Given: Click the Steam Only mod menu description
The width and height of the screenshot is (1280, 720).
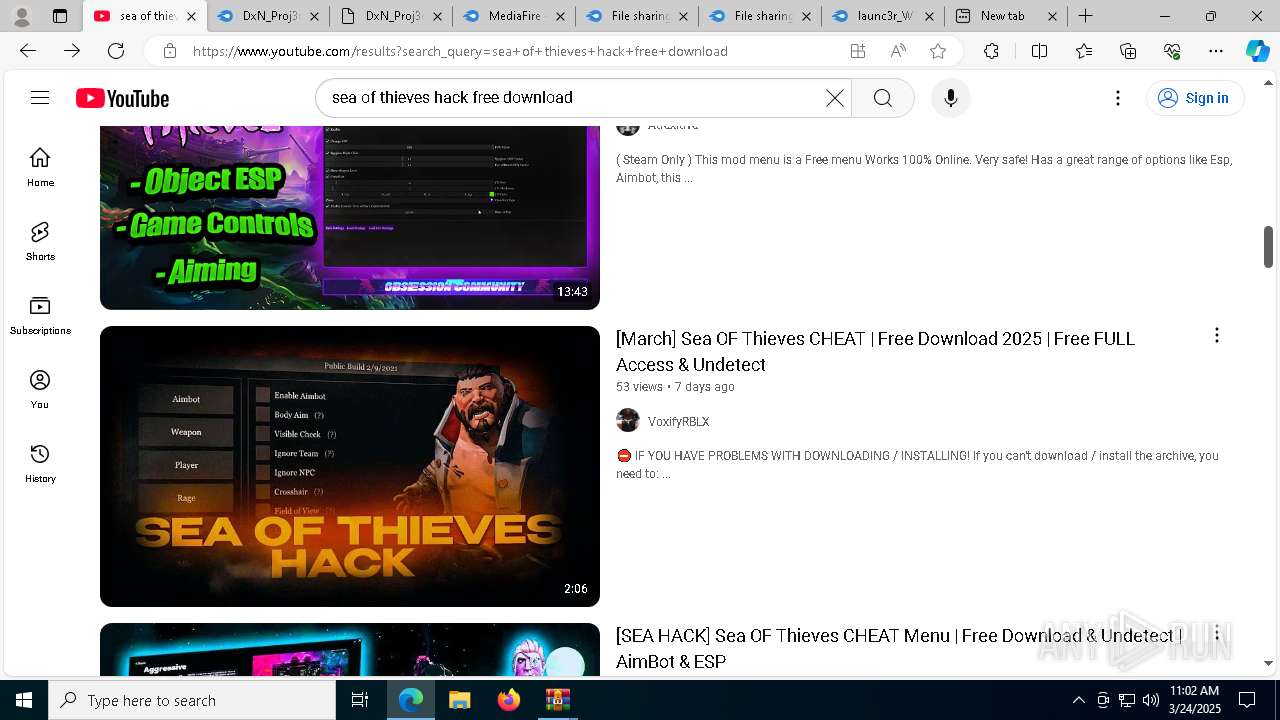Looking at the screenshot, I should pyautogui.click(x=924, y=168).
